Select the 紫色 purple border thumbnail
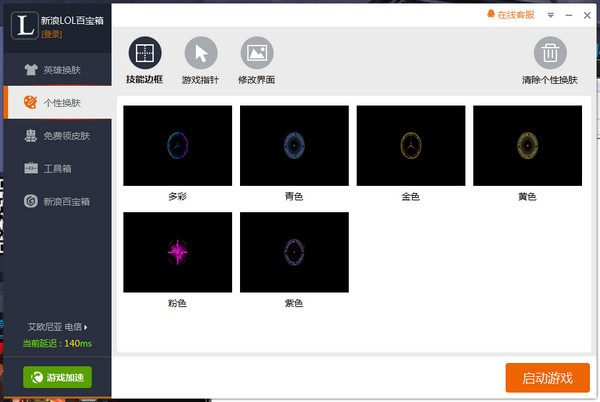600x402 pixels. point(294,252)
